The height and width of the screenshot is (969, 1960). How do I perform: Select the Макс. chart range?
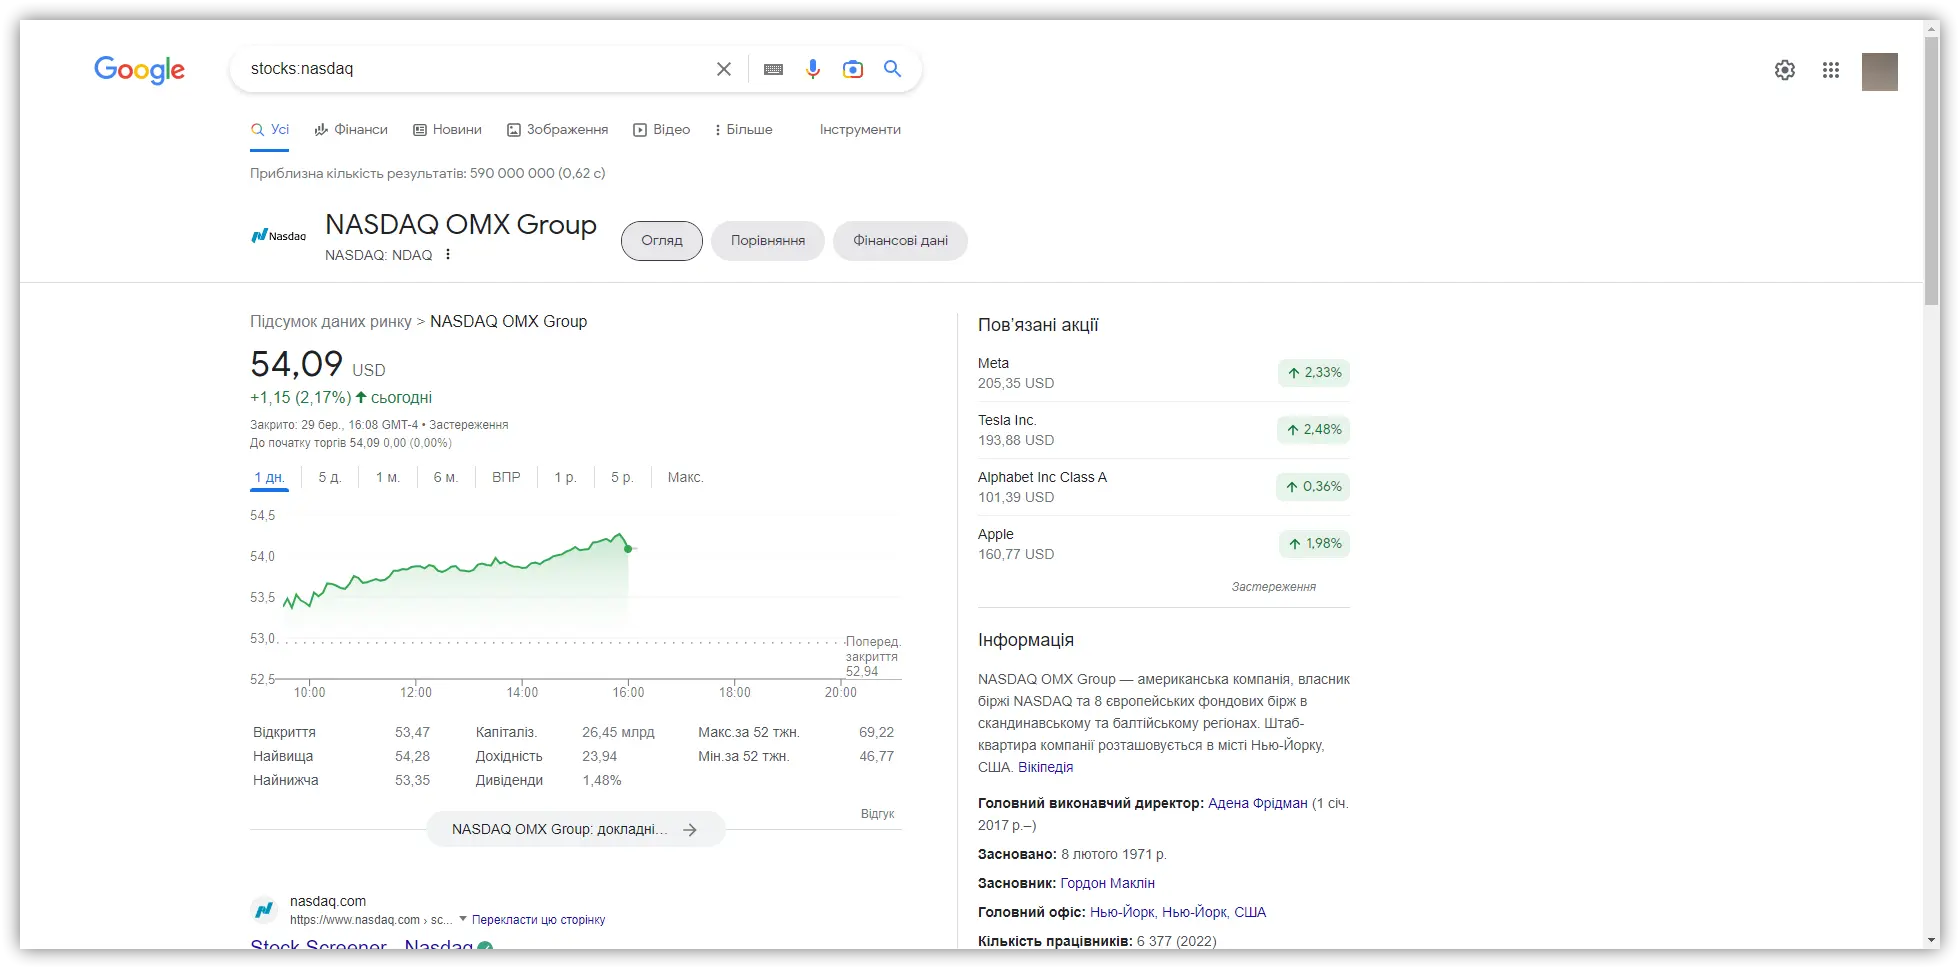coord(686,478)
